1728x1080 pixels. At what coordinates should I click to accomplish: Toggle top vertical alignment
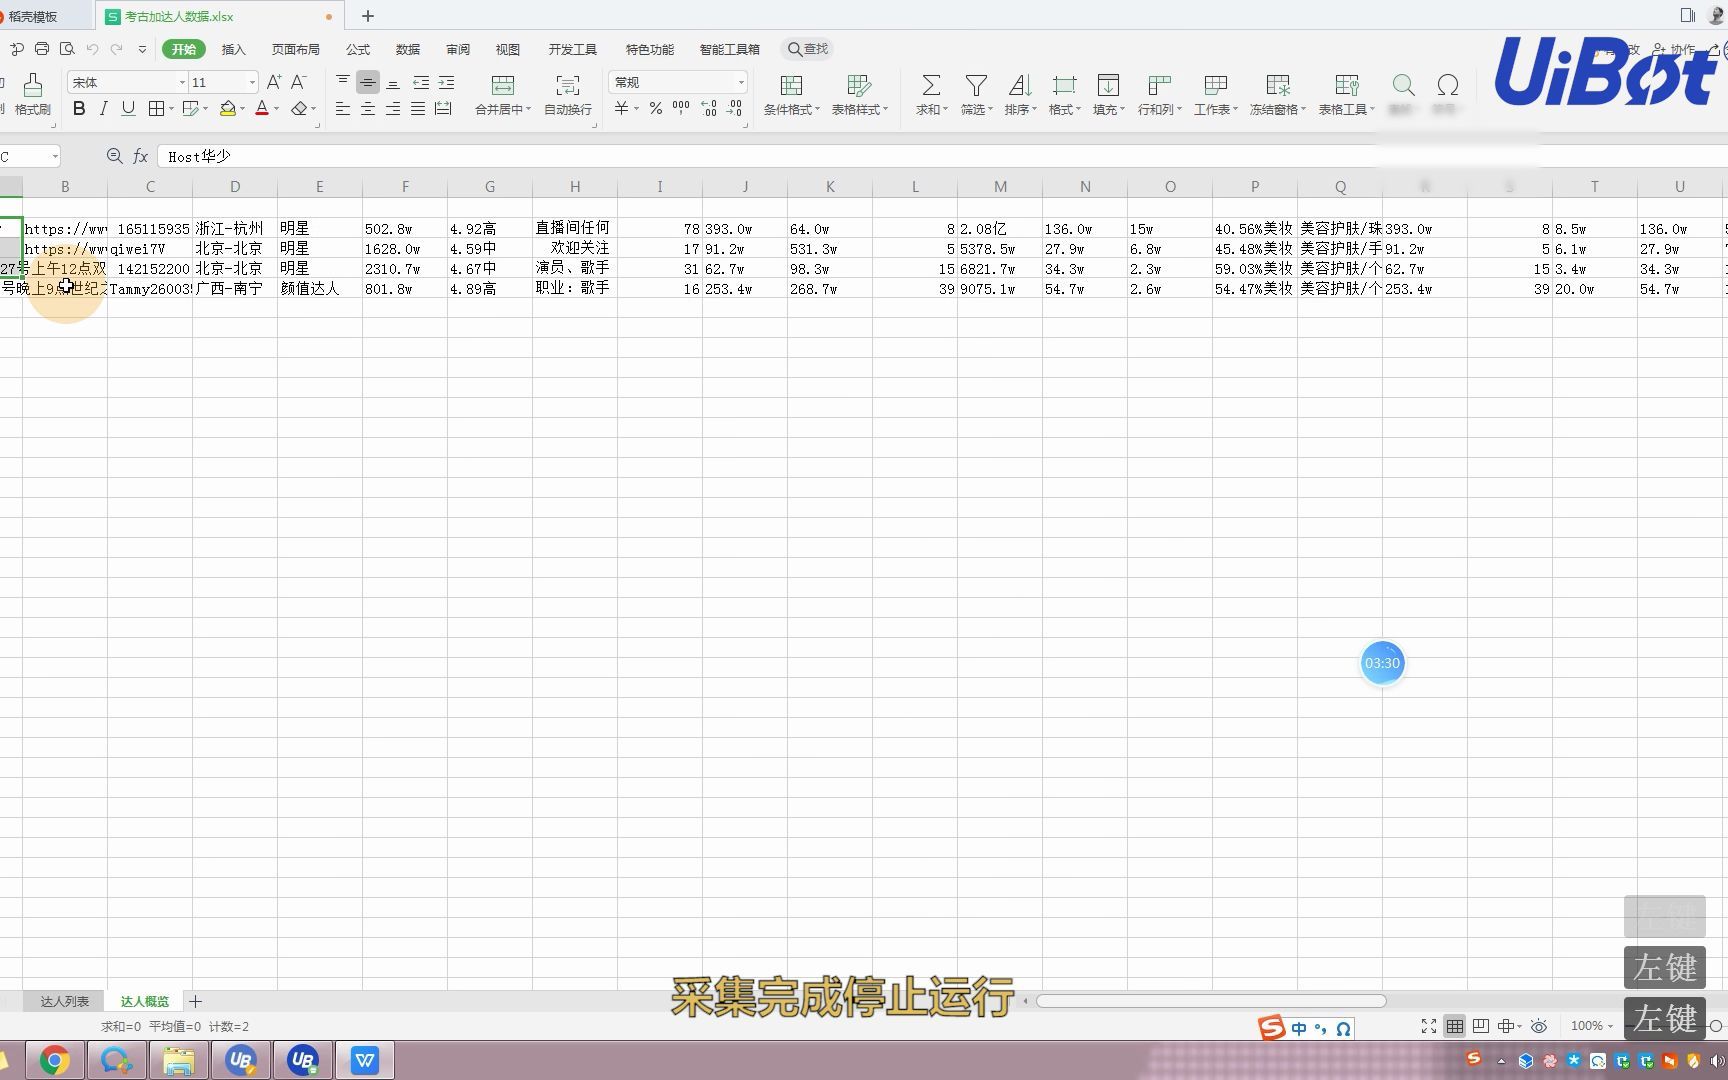point(343,82)
